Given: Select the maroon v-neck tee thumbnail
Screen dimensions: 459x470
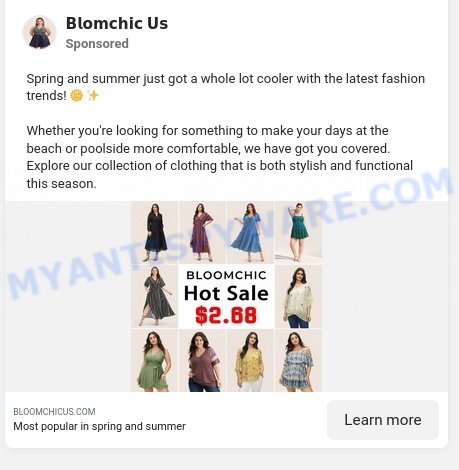Looking at the screenshot, I should 202,361.
